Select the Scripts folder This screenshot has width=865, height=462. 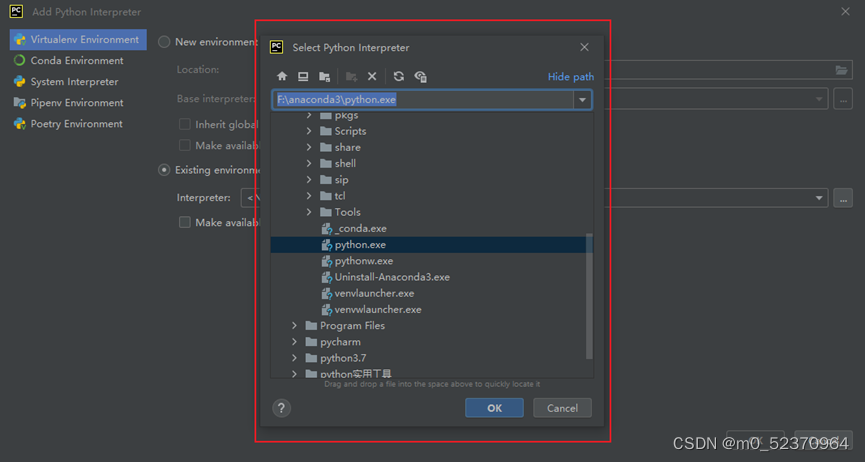tap(350, 131)
